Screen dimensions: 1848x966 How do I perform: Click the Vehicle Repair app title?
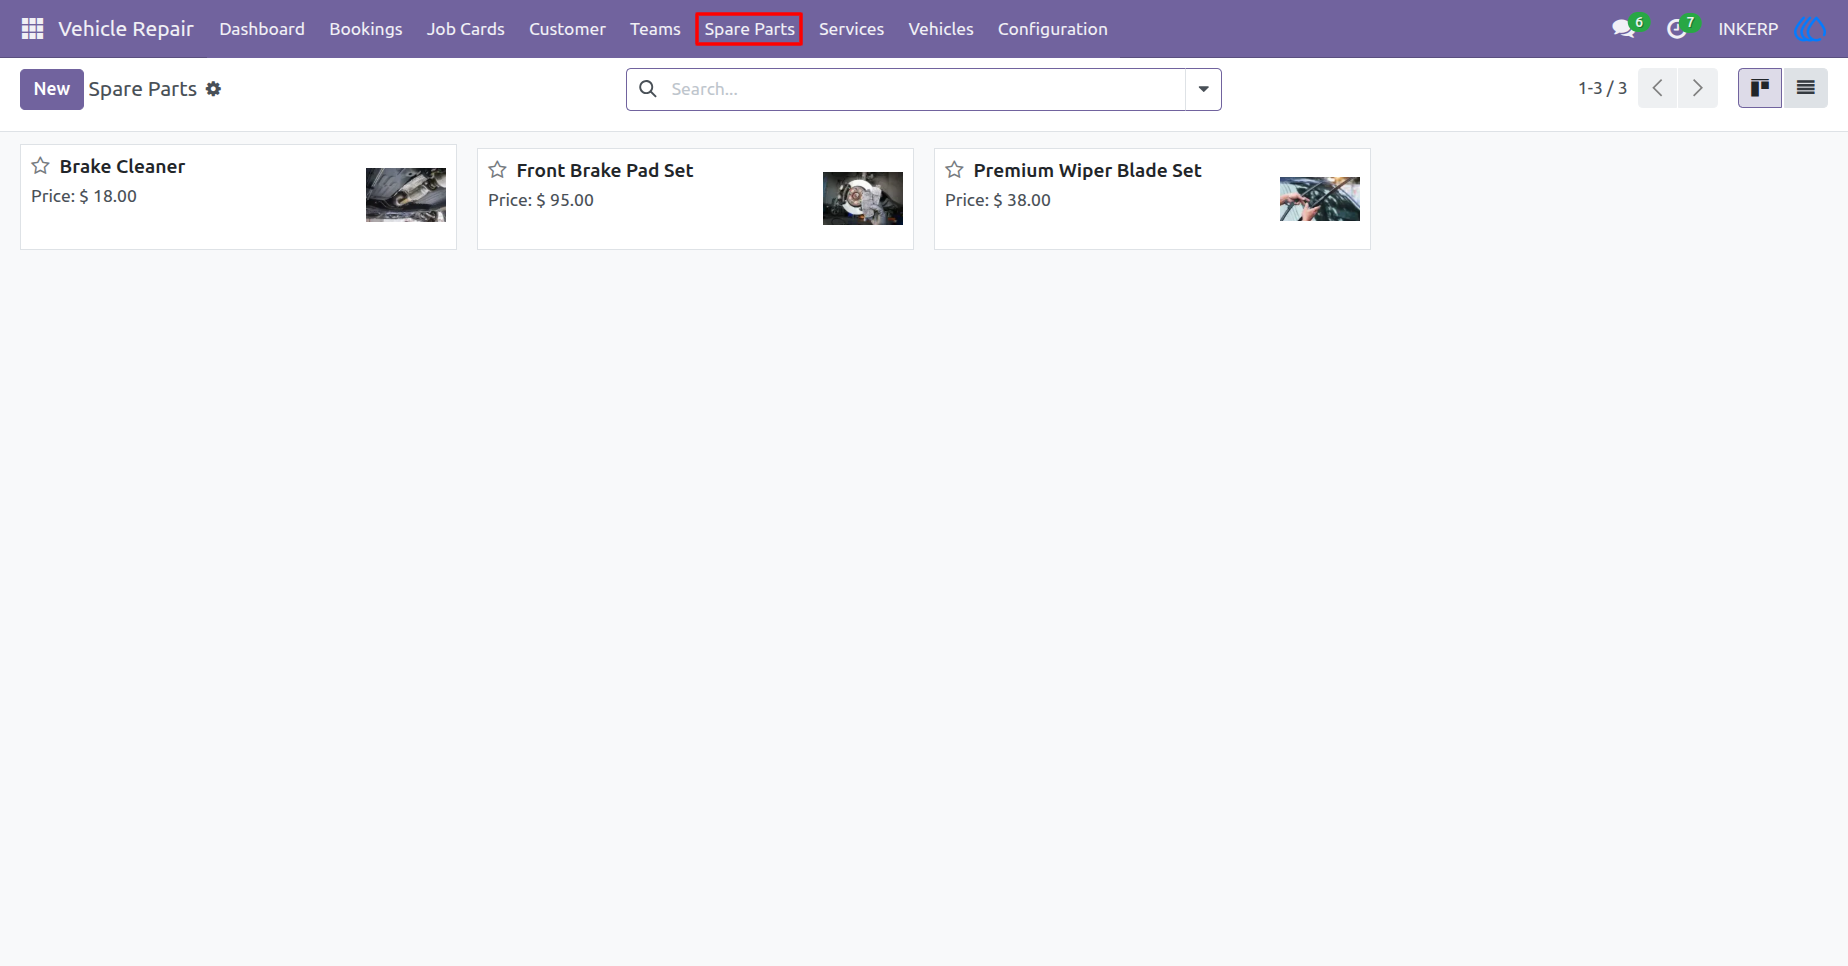(126, 29)
